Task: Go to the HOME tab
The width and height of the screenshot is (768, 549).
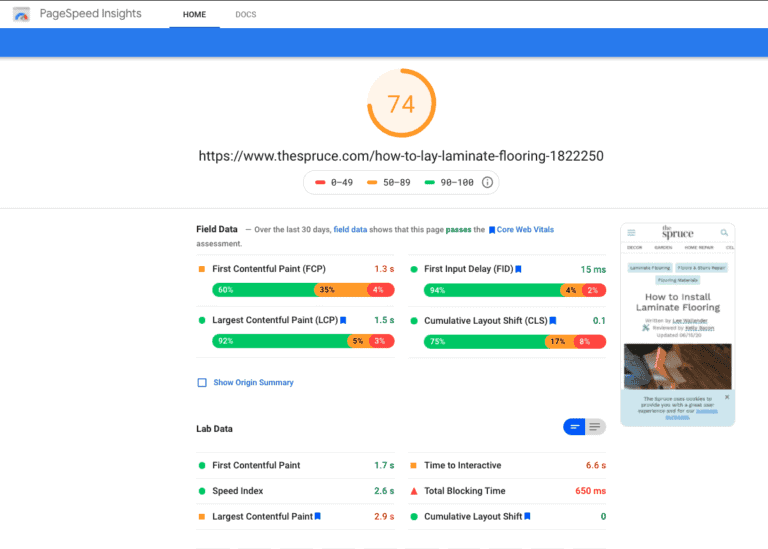Action: coord(194,15)
